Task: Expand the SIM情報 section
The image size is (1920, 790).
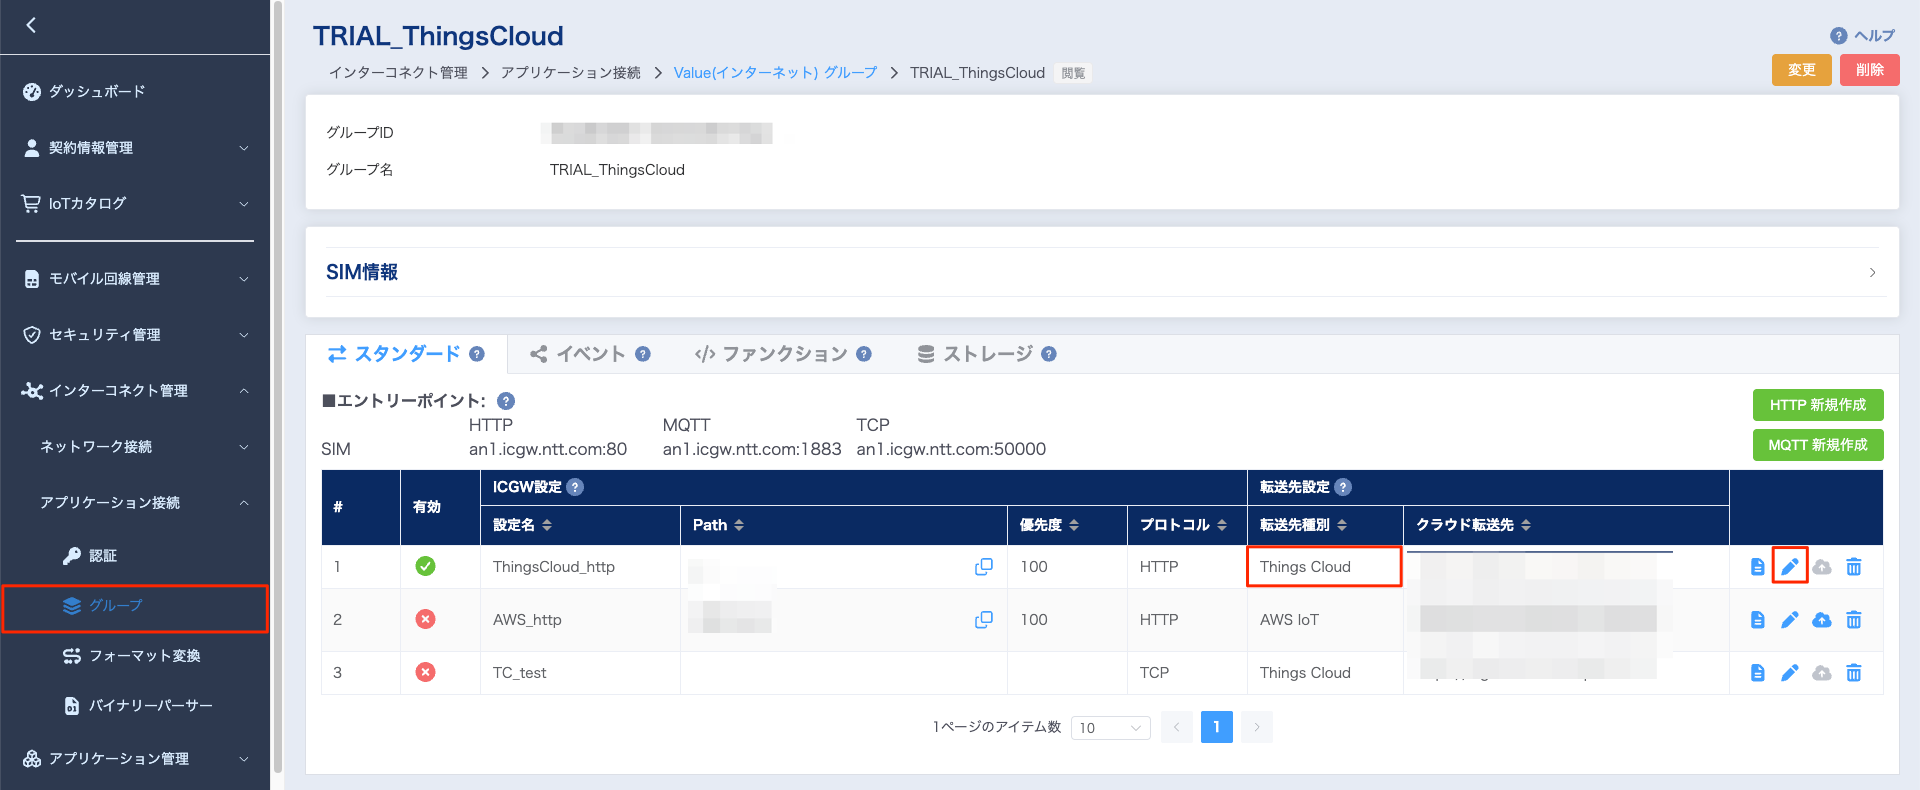Action: (x=1872, y=272)
